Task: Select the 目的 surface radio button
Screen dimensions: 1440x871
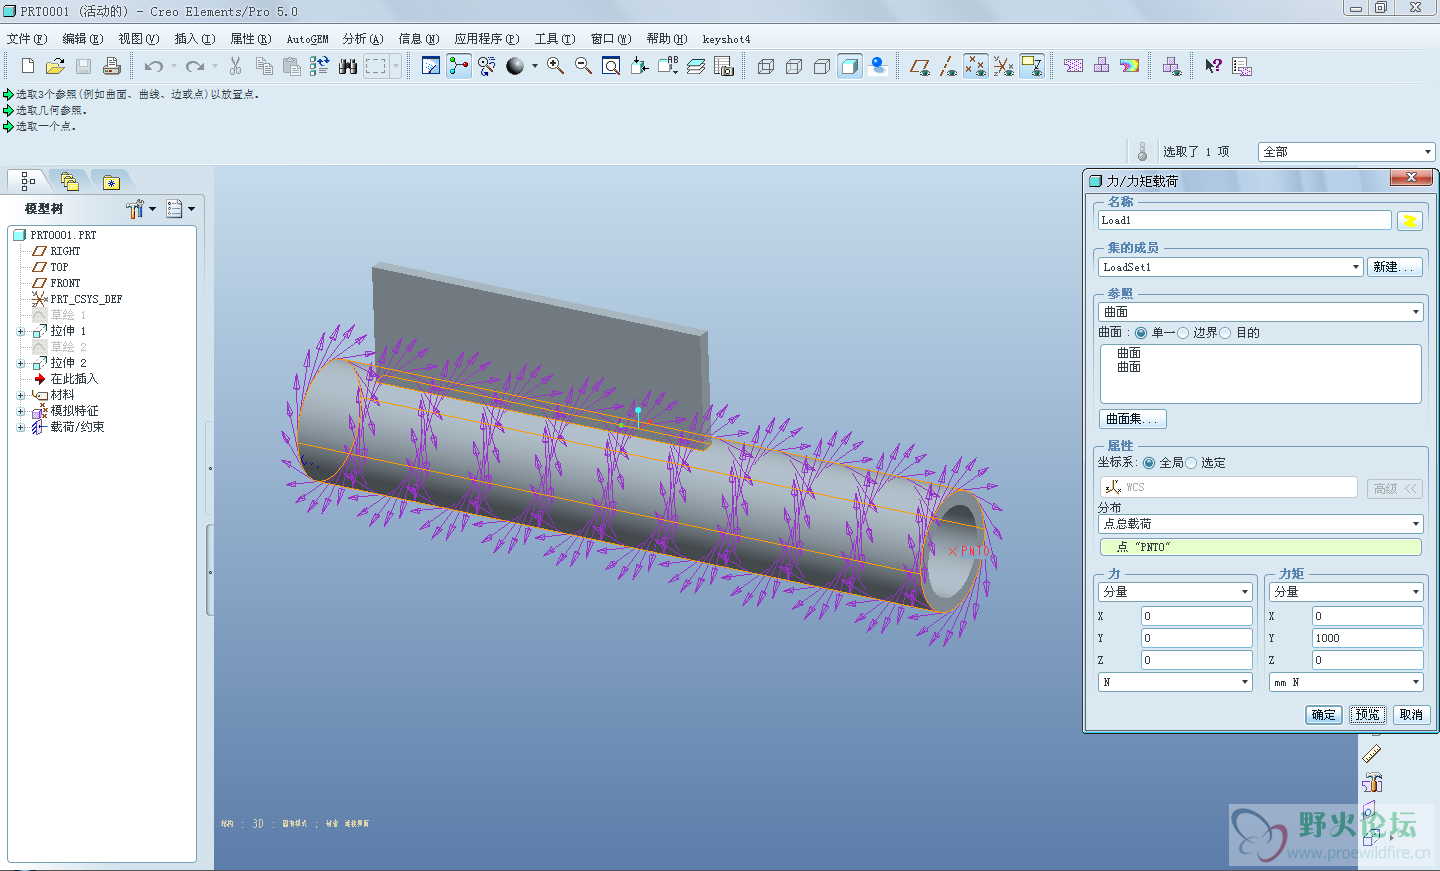Action: 1226,333
